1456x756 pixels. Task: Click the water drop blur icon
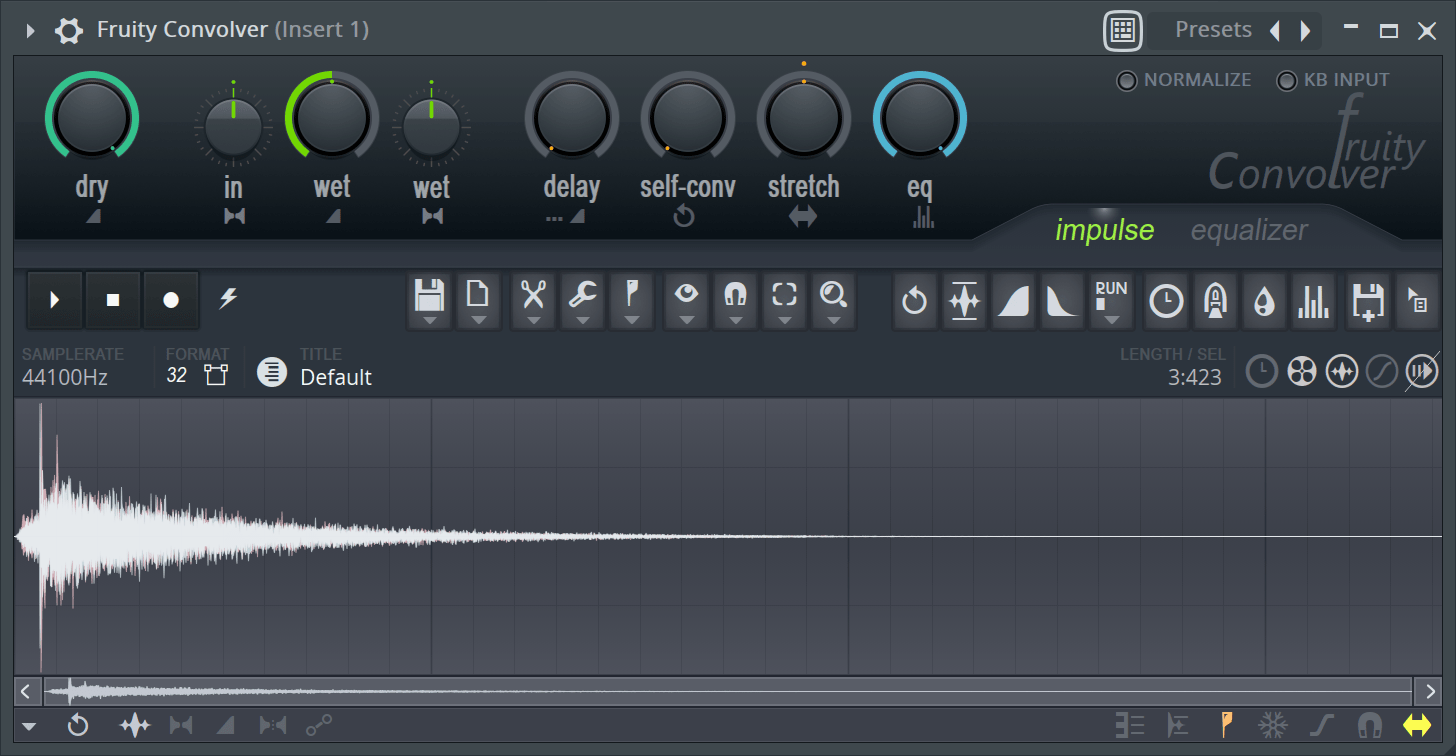(x=1264, y=301)
